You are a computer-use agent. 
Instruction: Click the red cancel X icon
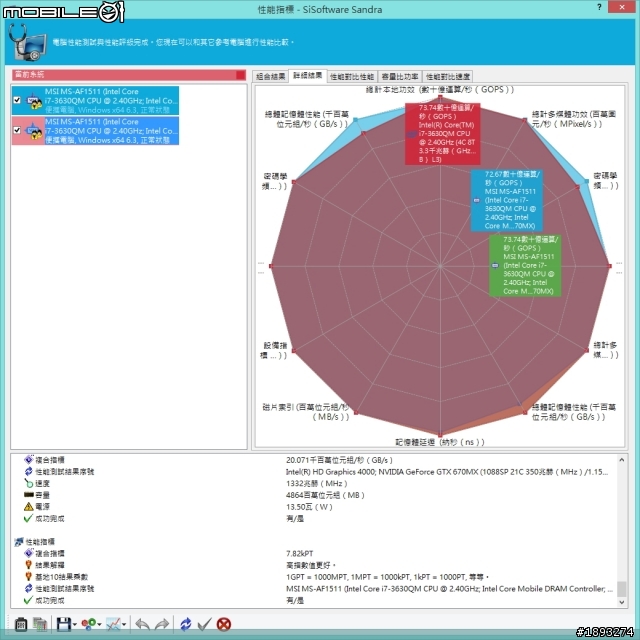click(224, 624)
